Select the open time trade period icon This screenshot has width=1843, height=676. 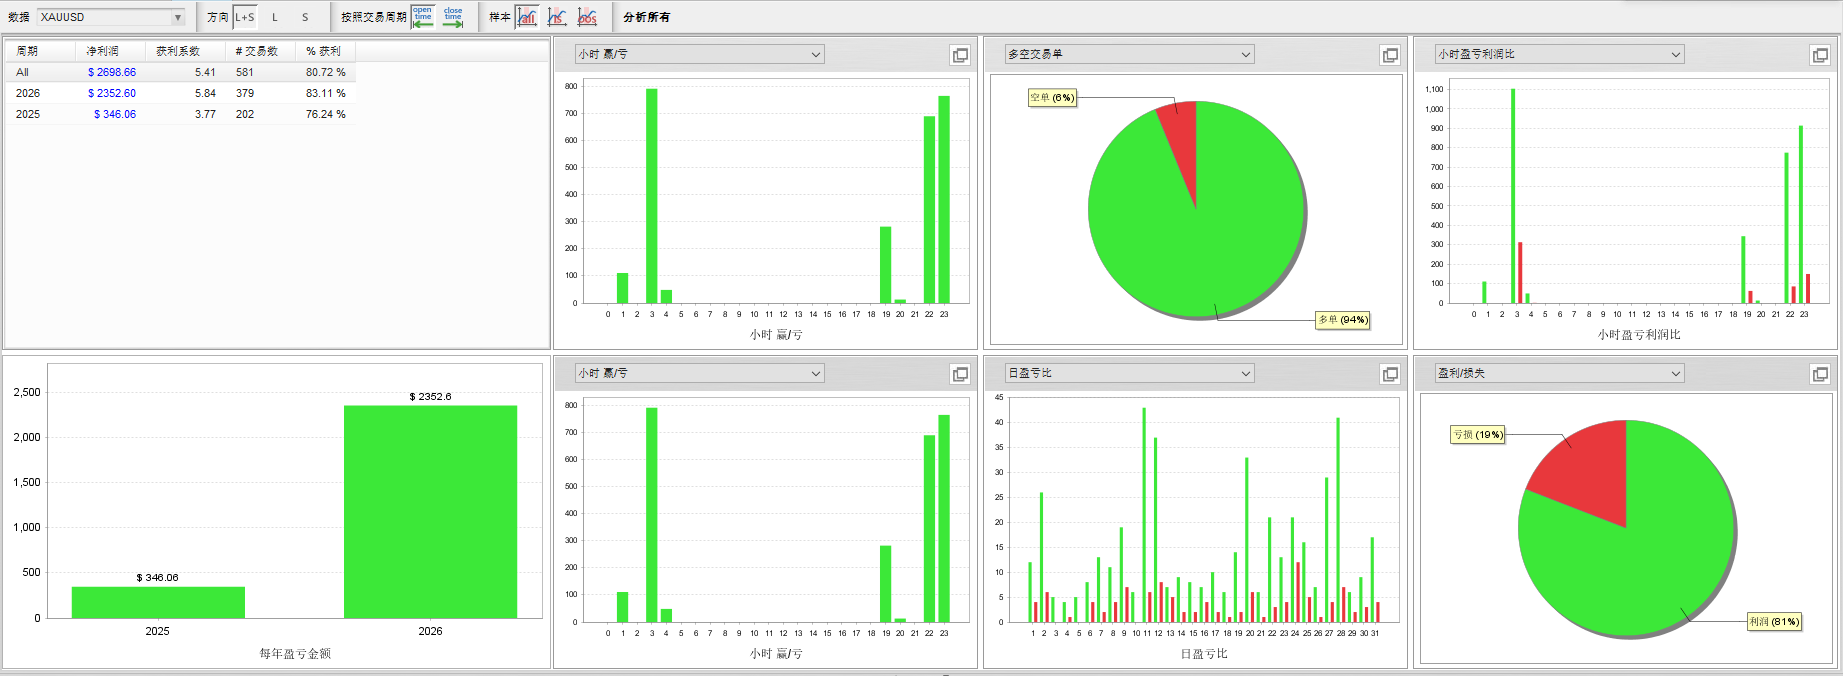click(423, 17)
